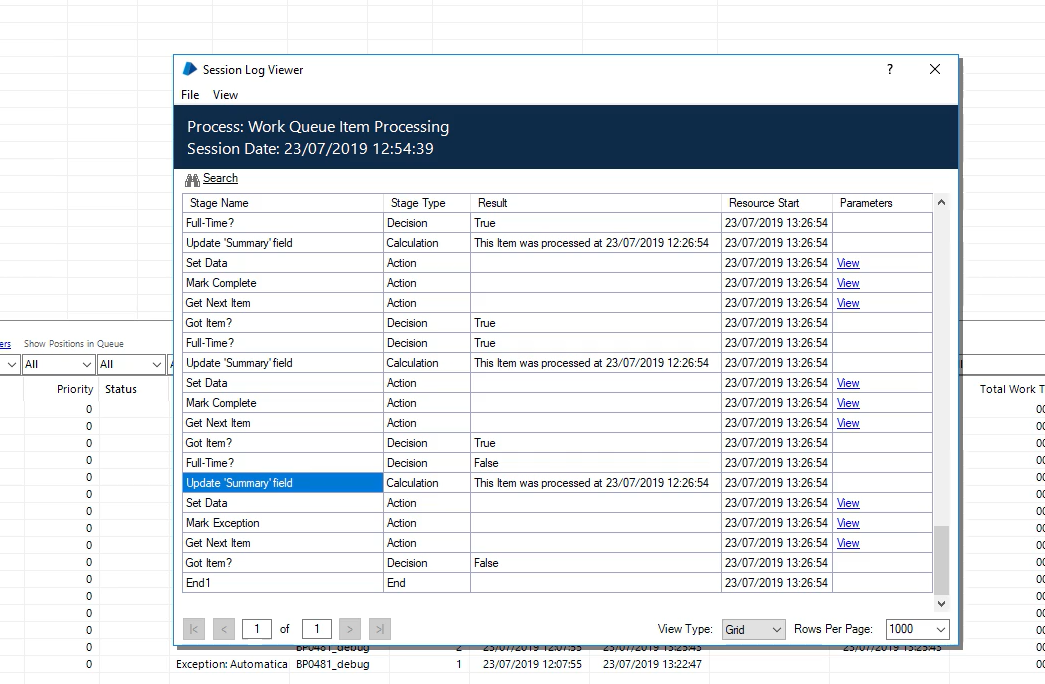Click the log vertical scrollbar thumb
The height and width of the screenshot is (684, 1045).
(x=941, y=560)
